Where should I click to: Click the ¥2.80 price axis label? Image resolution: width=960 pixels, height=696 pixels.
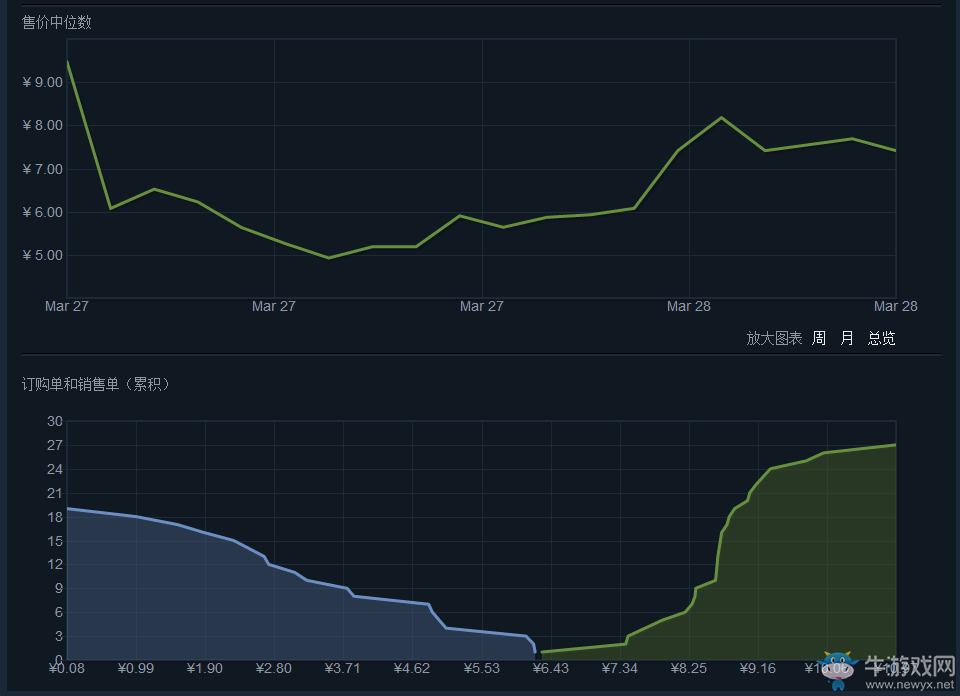click(273, 668)
